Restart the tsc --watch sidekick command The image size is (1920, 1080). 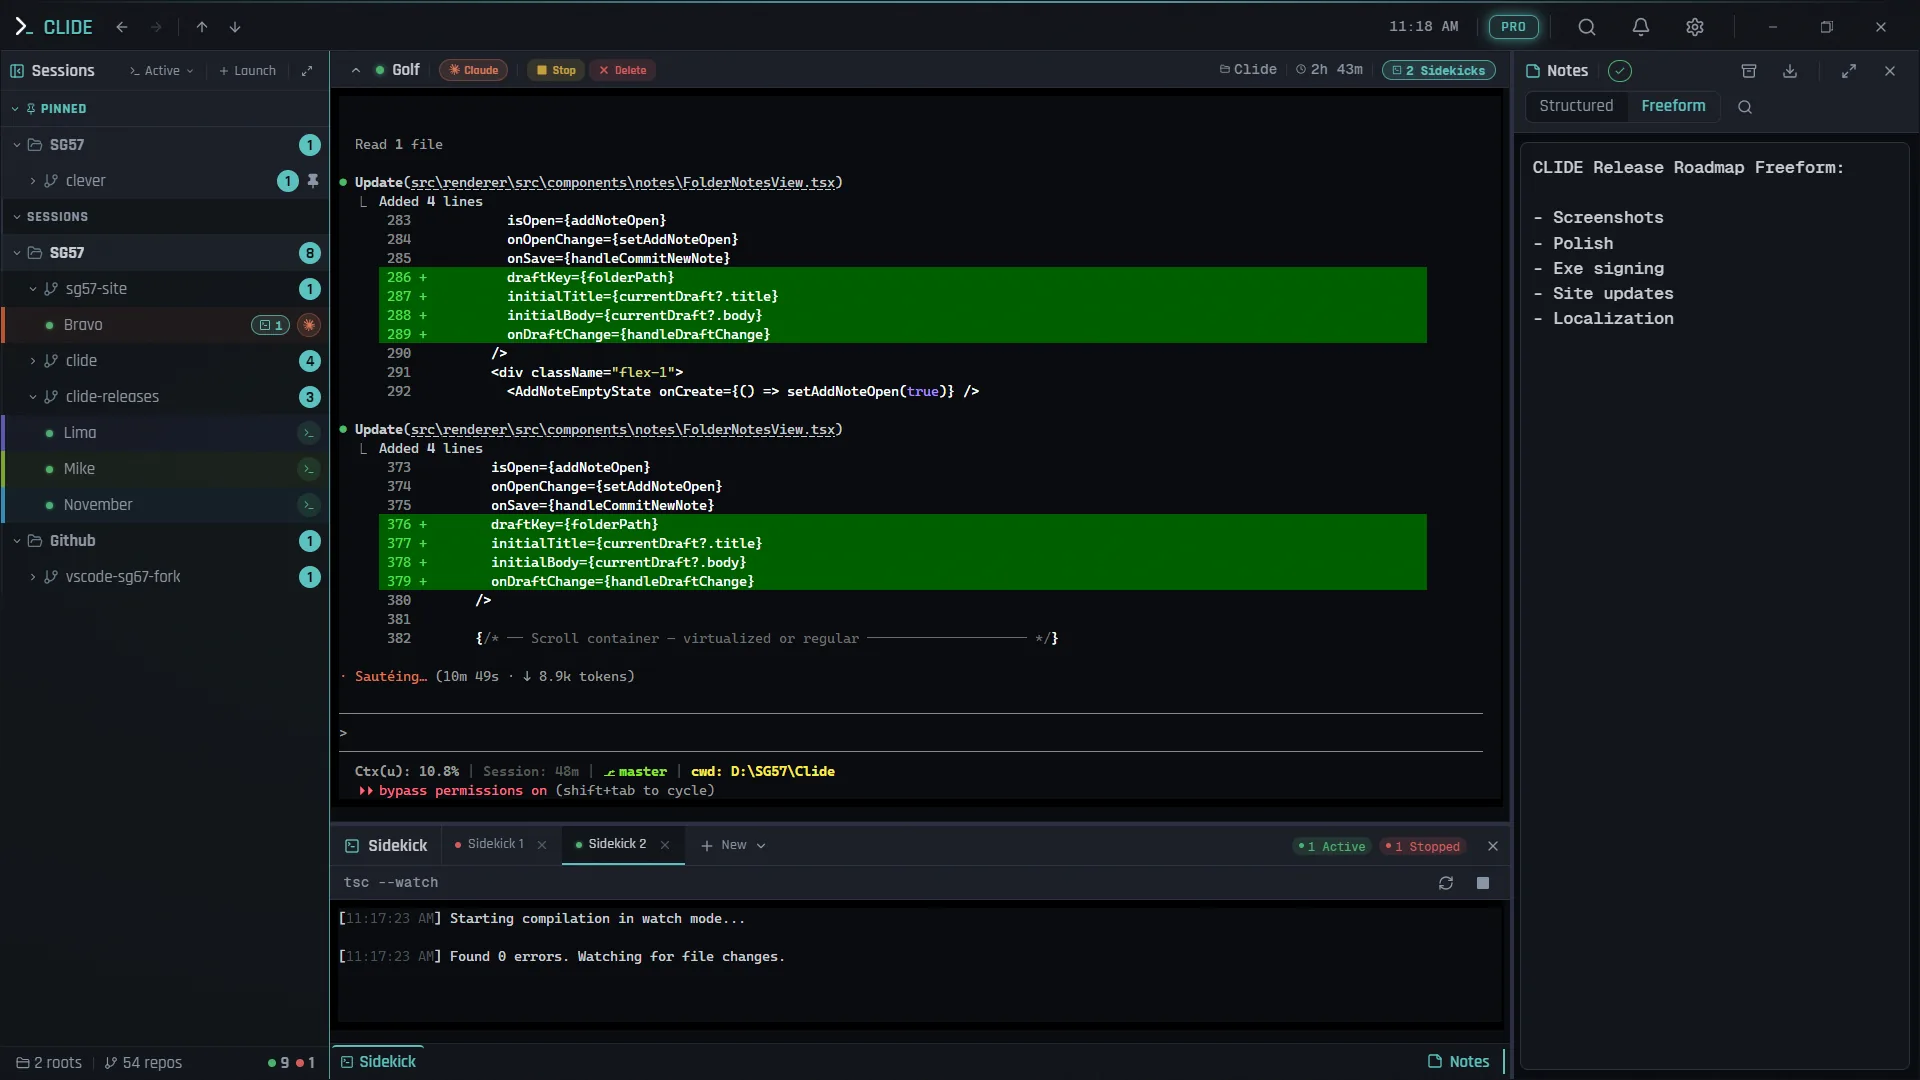[x=1446, y=883]
